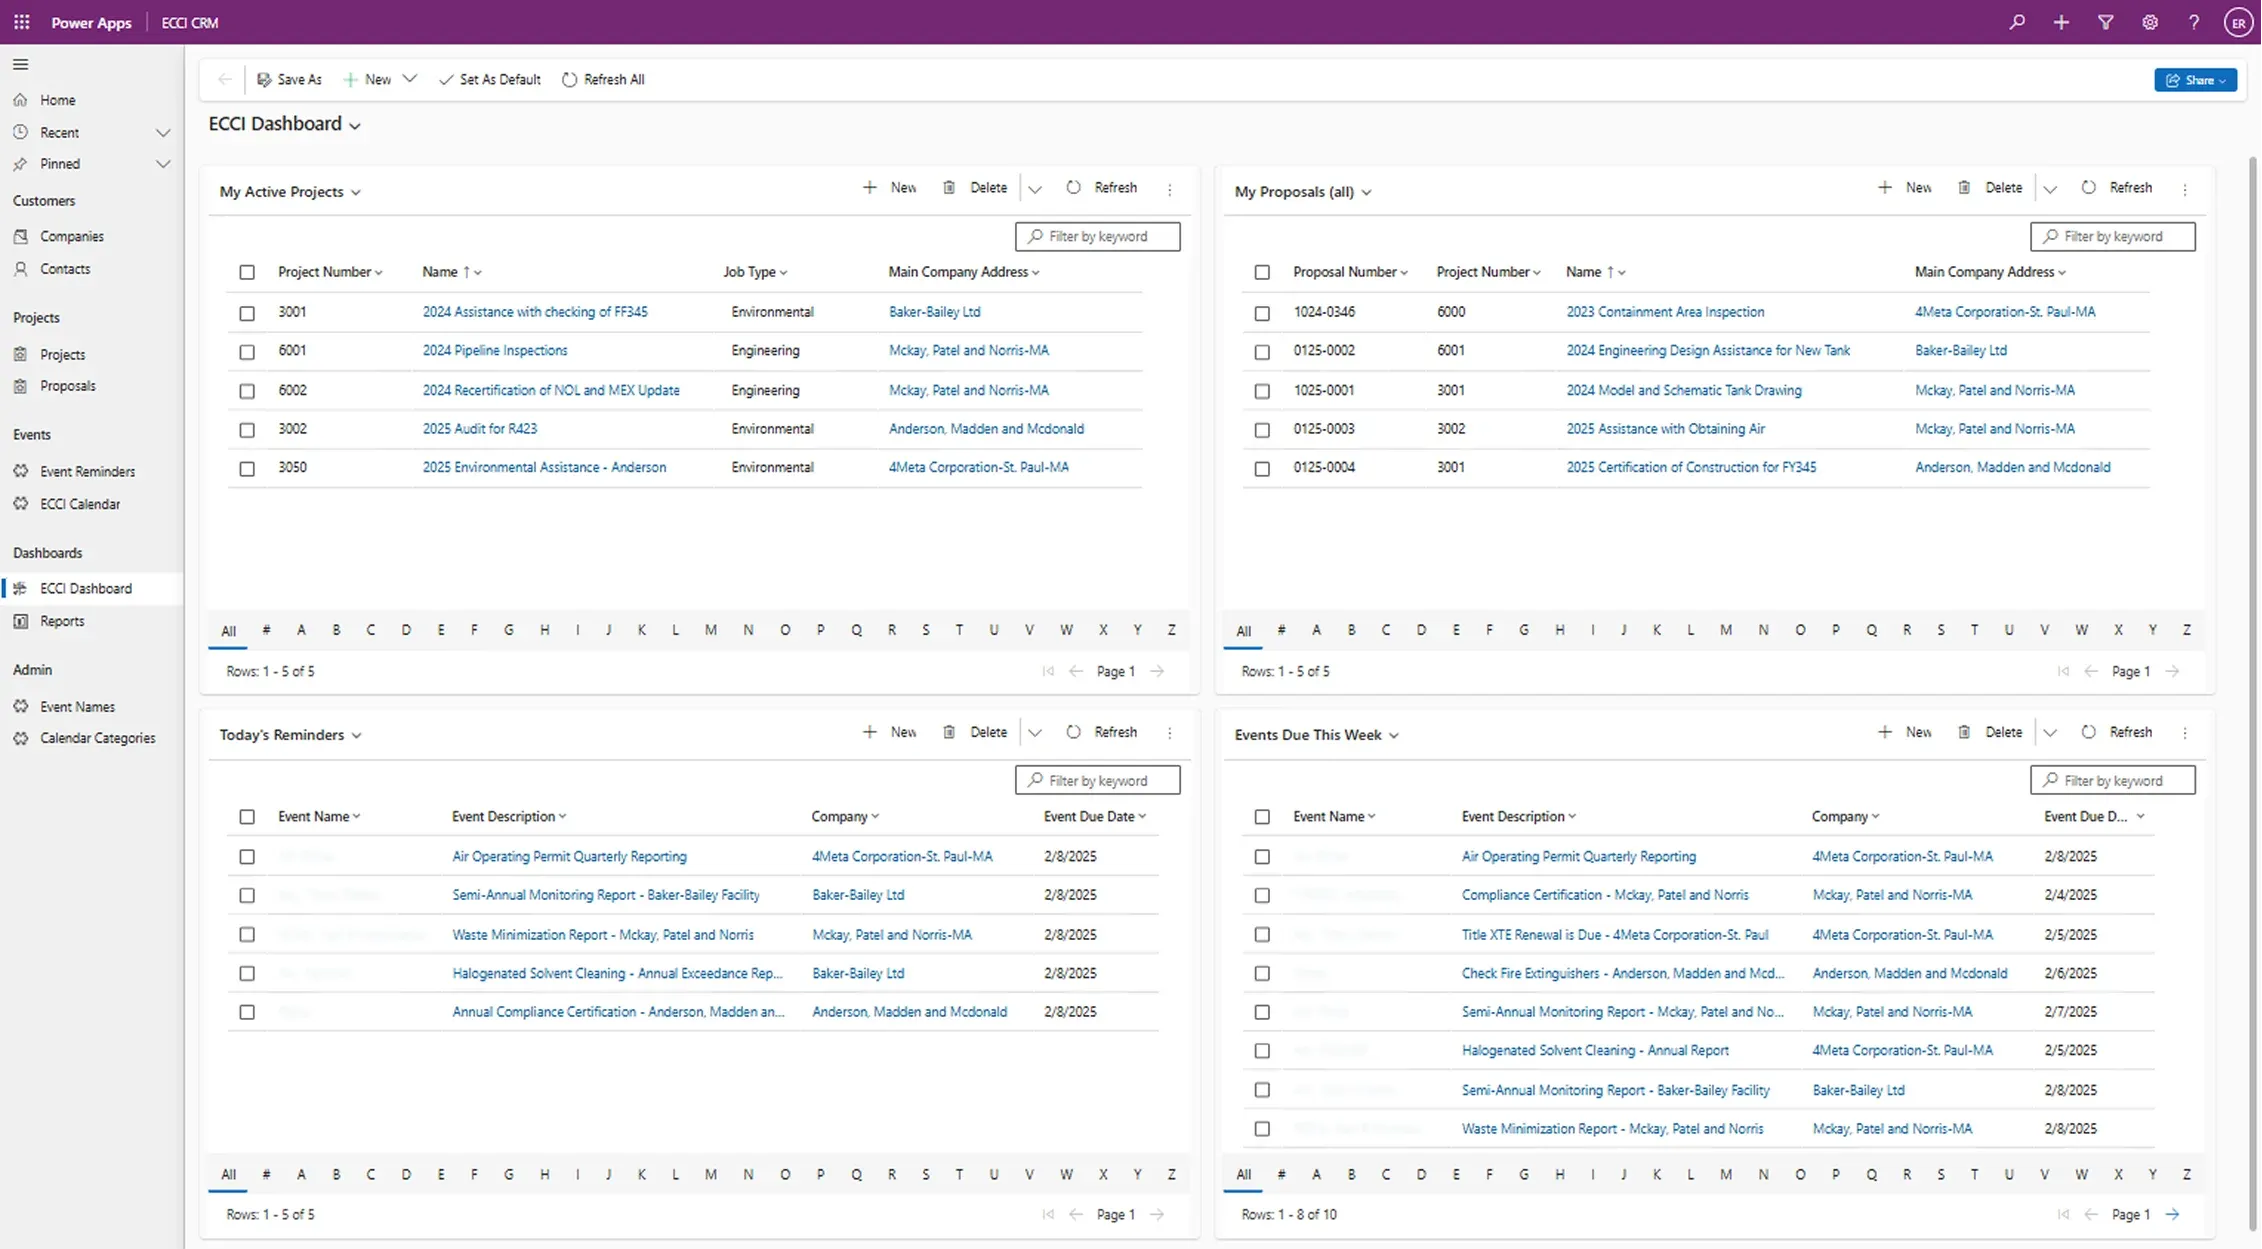Screen dimensions: 2262x1249
Task: Open the 2024 Pipeline Inspections project link
Action: click(x=494, y=351)
